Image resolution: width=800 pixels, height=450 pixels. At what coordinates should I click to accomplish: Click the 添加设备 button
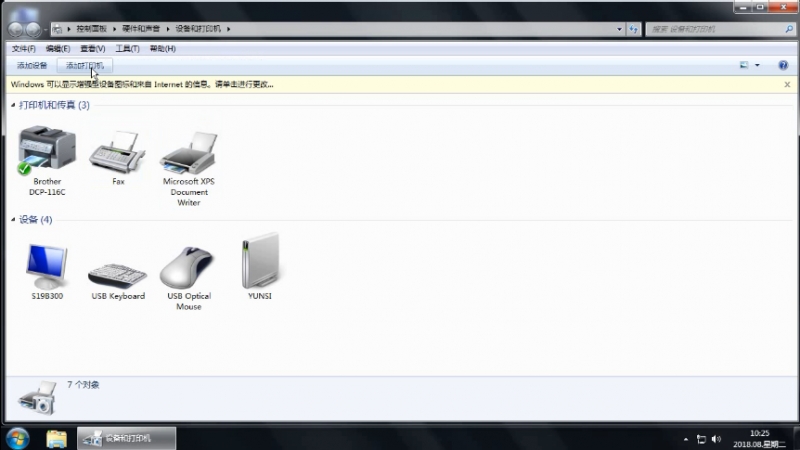(x=32, y=65)
